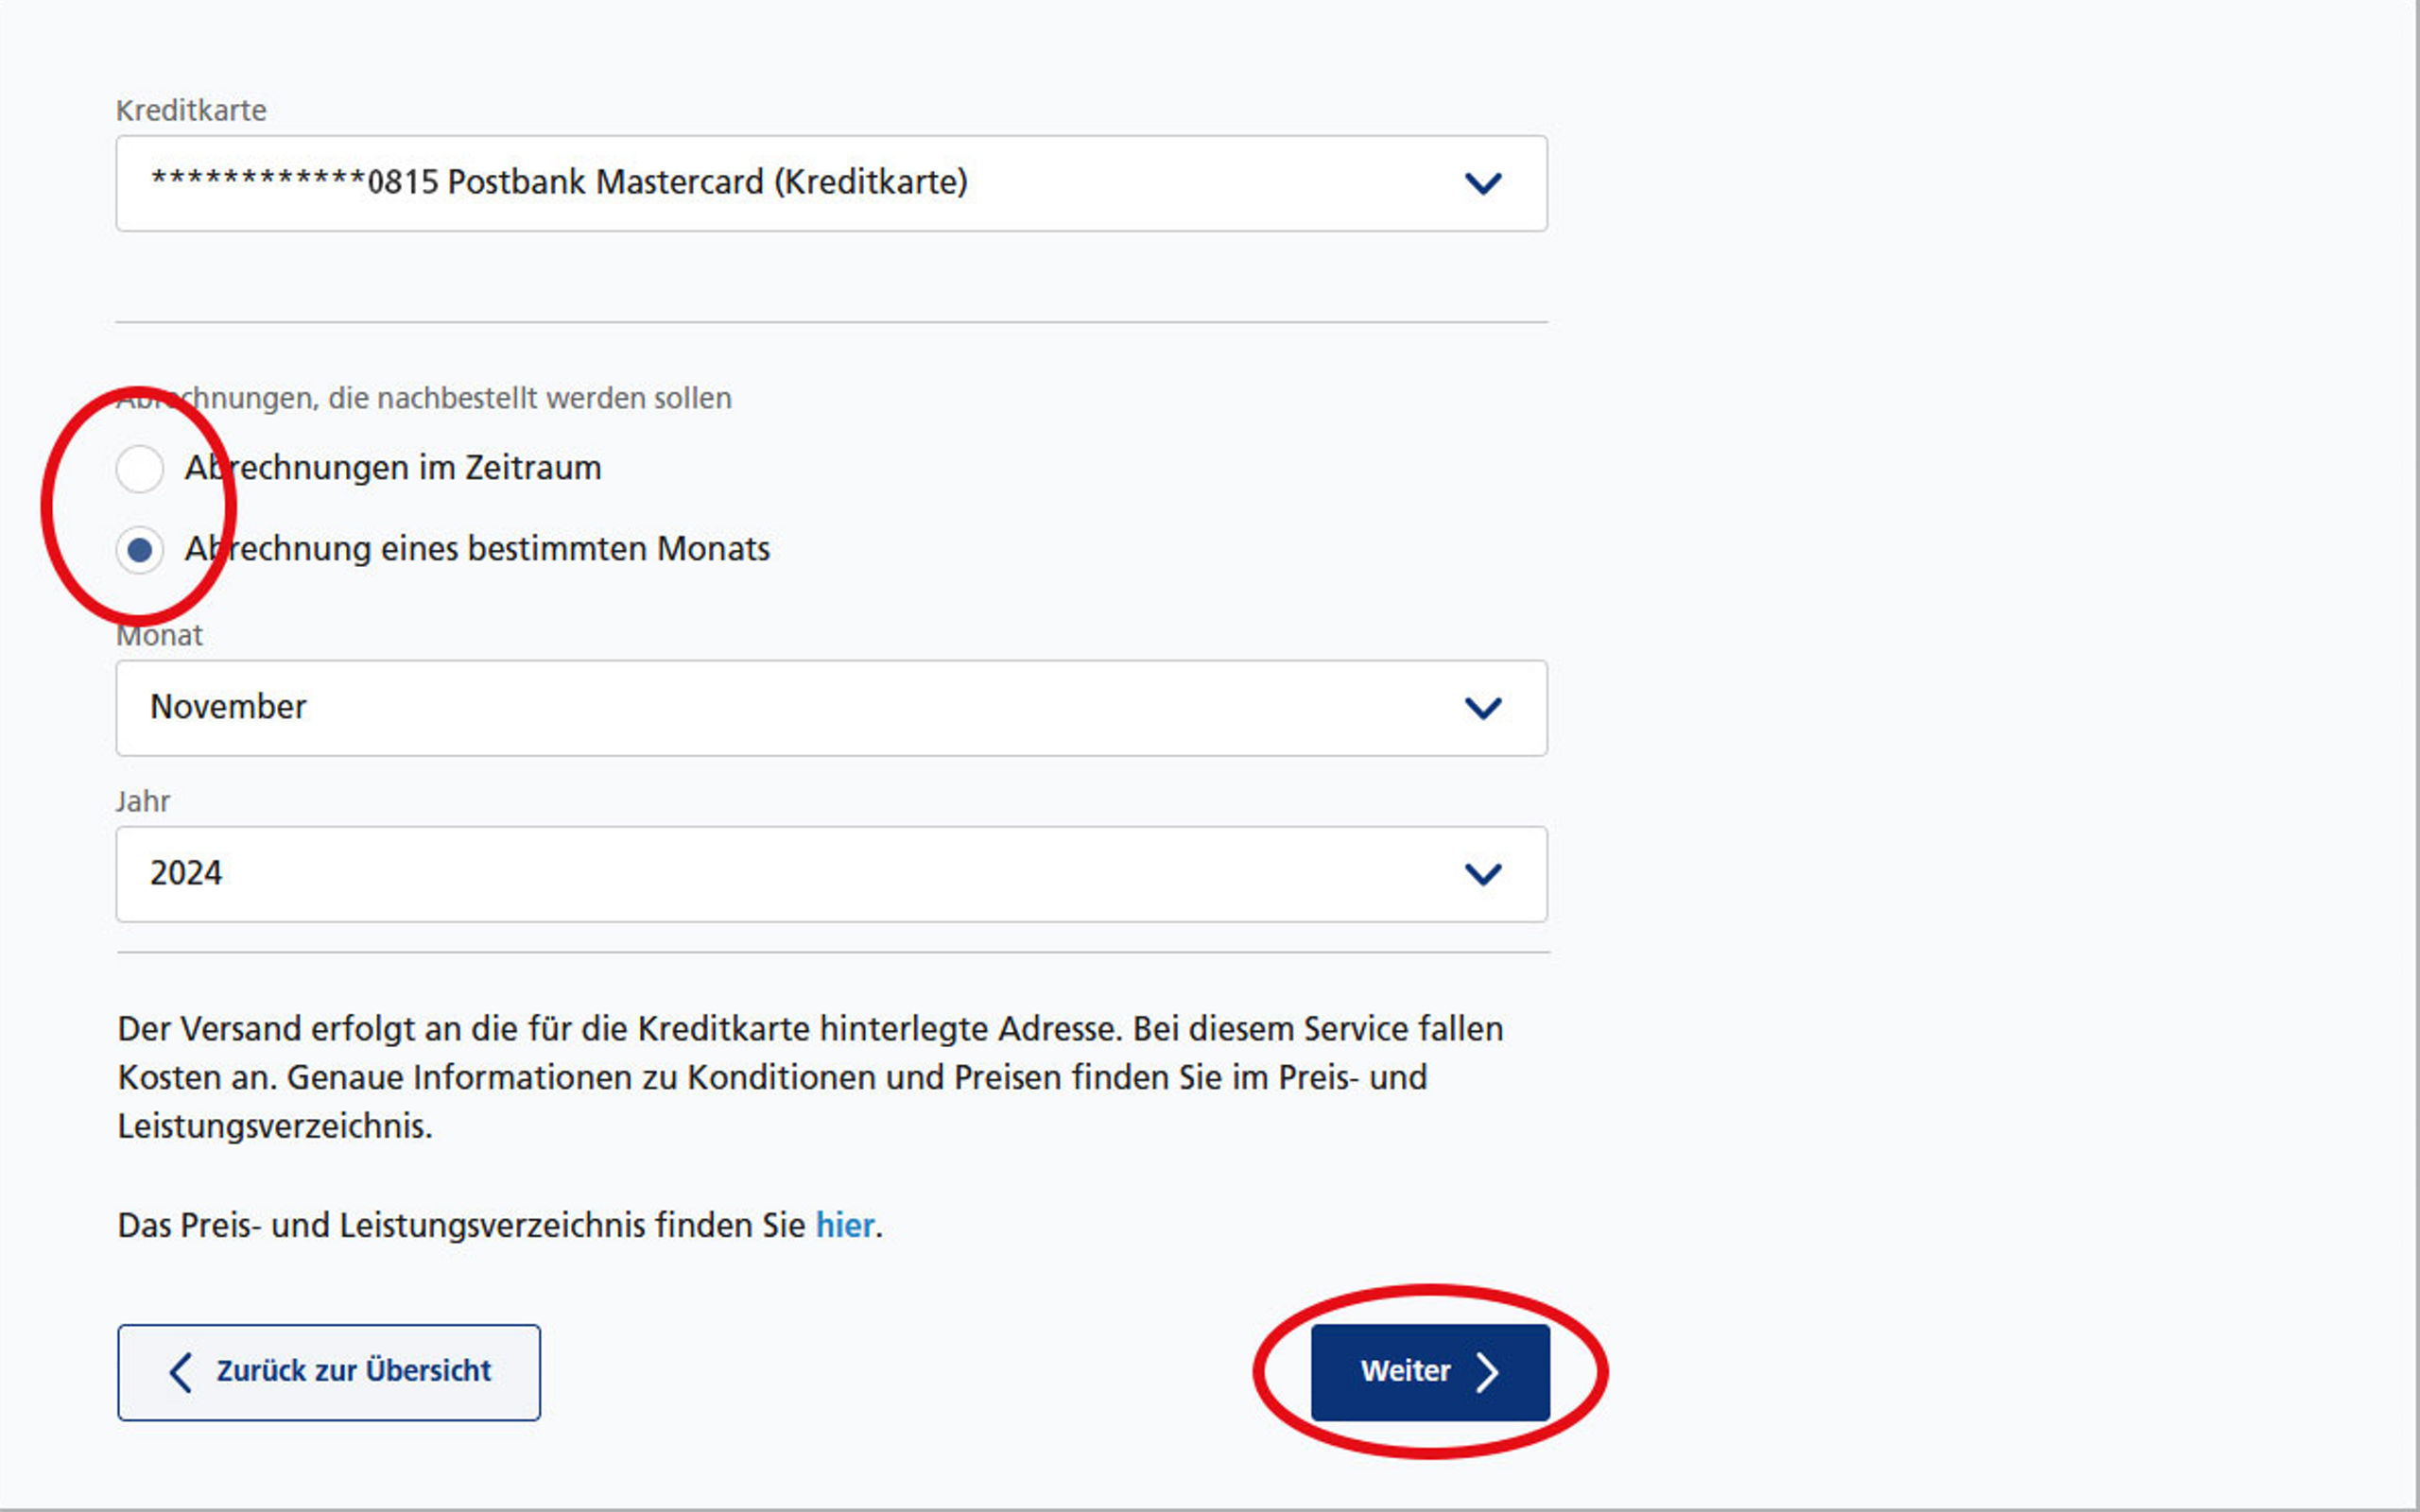The image size is (2420, 1512).
Task: Click the 'Jahr' field label
Action: pos(143,801)
